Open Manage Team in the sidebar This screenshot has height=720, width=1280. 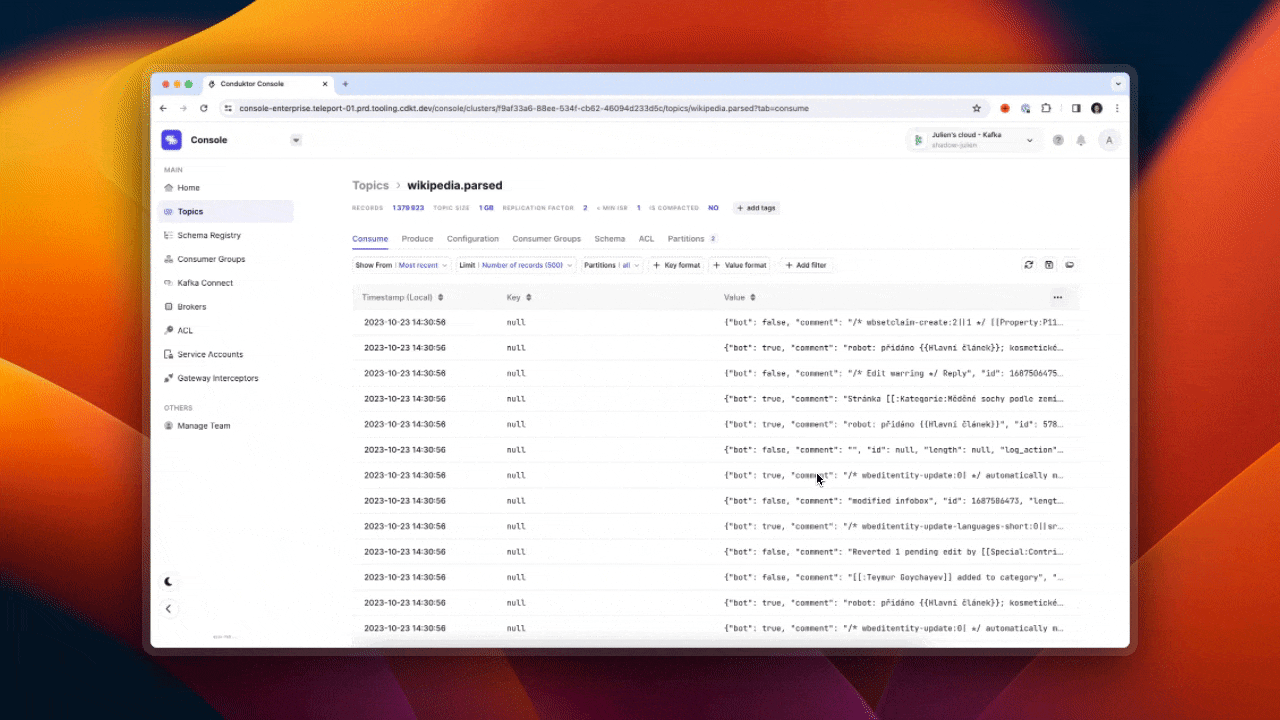pyautogui.click(x=226, y=426)
